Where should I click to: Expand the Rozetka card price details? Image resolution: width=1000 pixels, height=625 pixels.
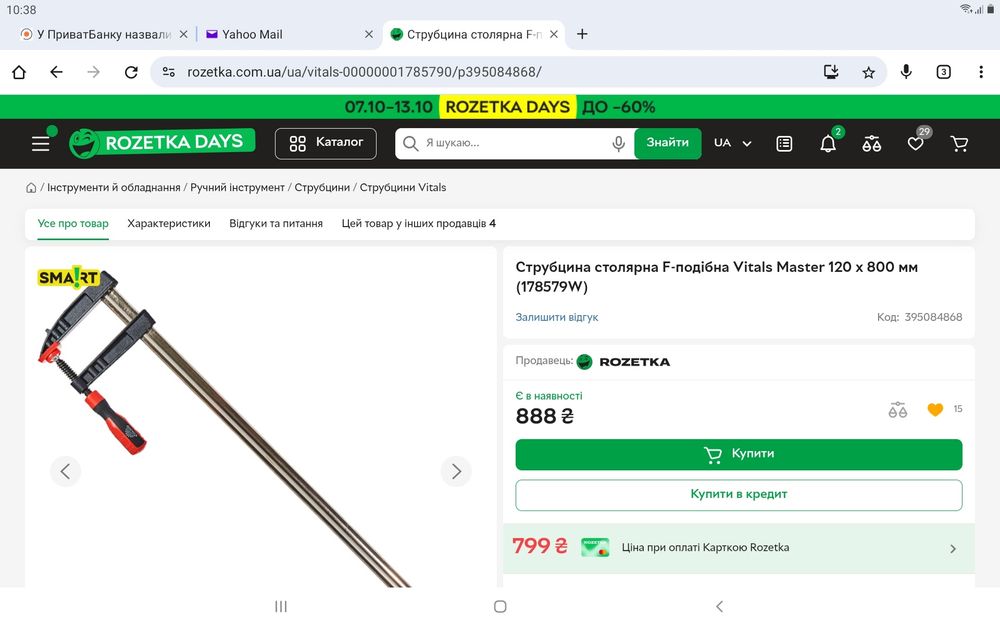point(952,548)
